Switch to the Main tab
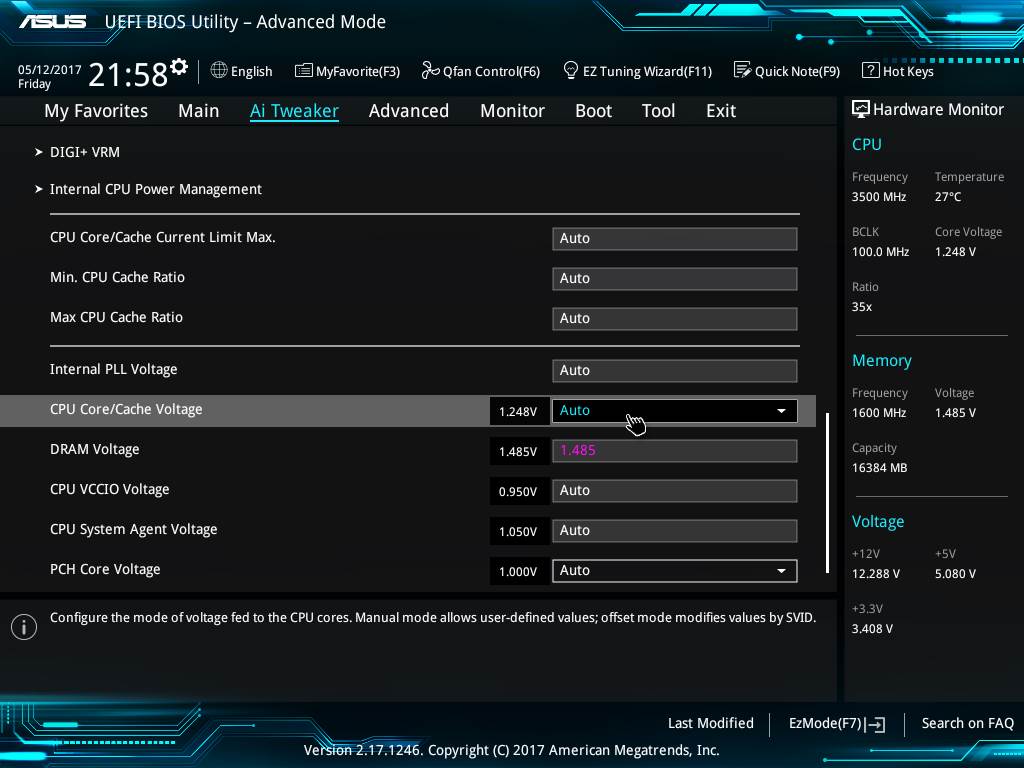This screenshot has width=1024, height=768. [199, 111]
